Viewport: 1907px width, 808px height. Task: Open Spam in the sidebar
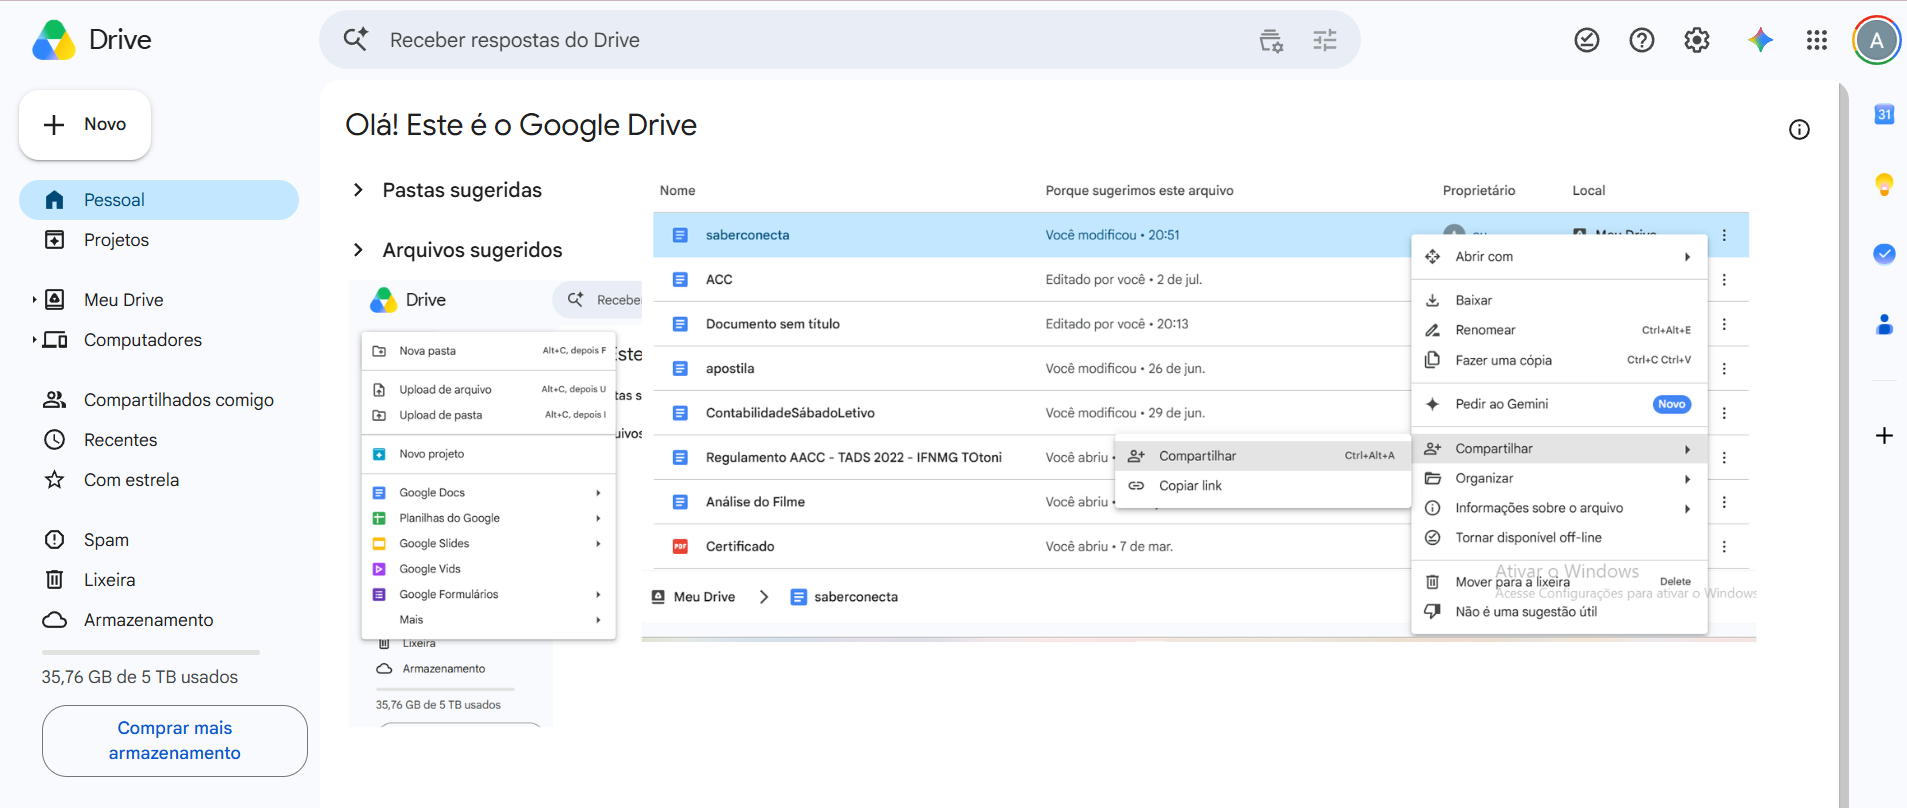pyautogui.click(x=159, y=540)
